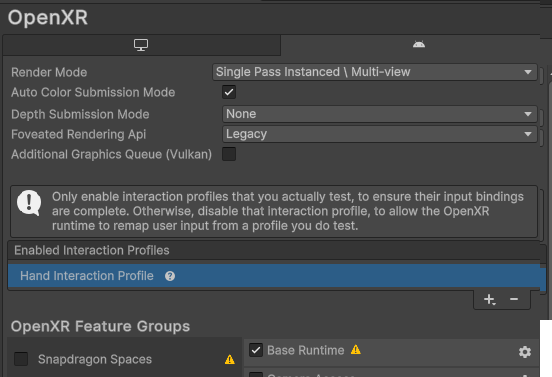Screen dimensions: 552x377
Task: Click the Base Runtime feature label
Action: (306, 351)
